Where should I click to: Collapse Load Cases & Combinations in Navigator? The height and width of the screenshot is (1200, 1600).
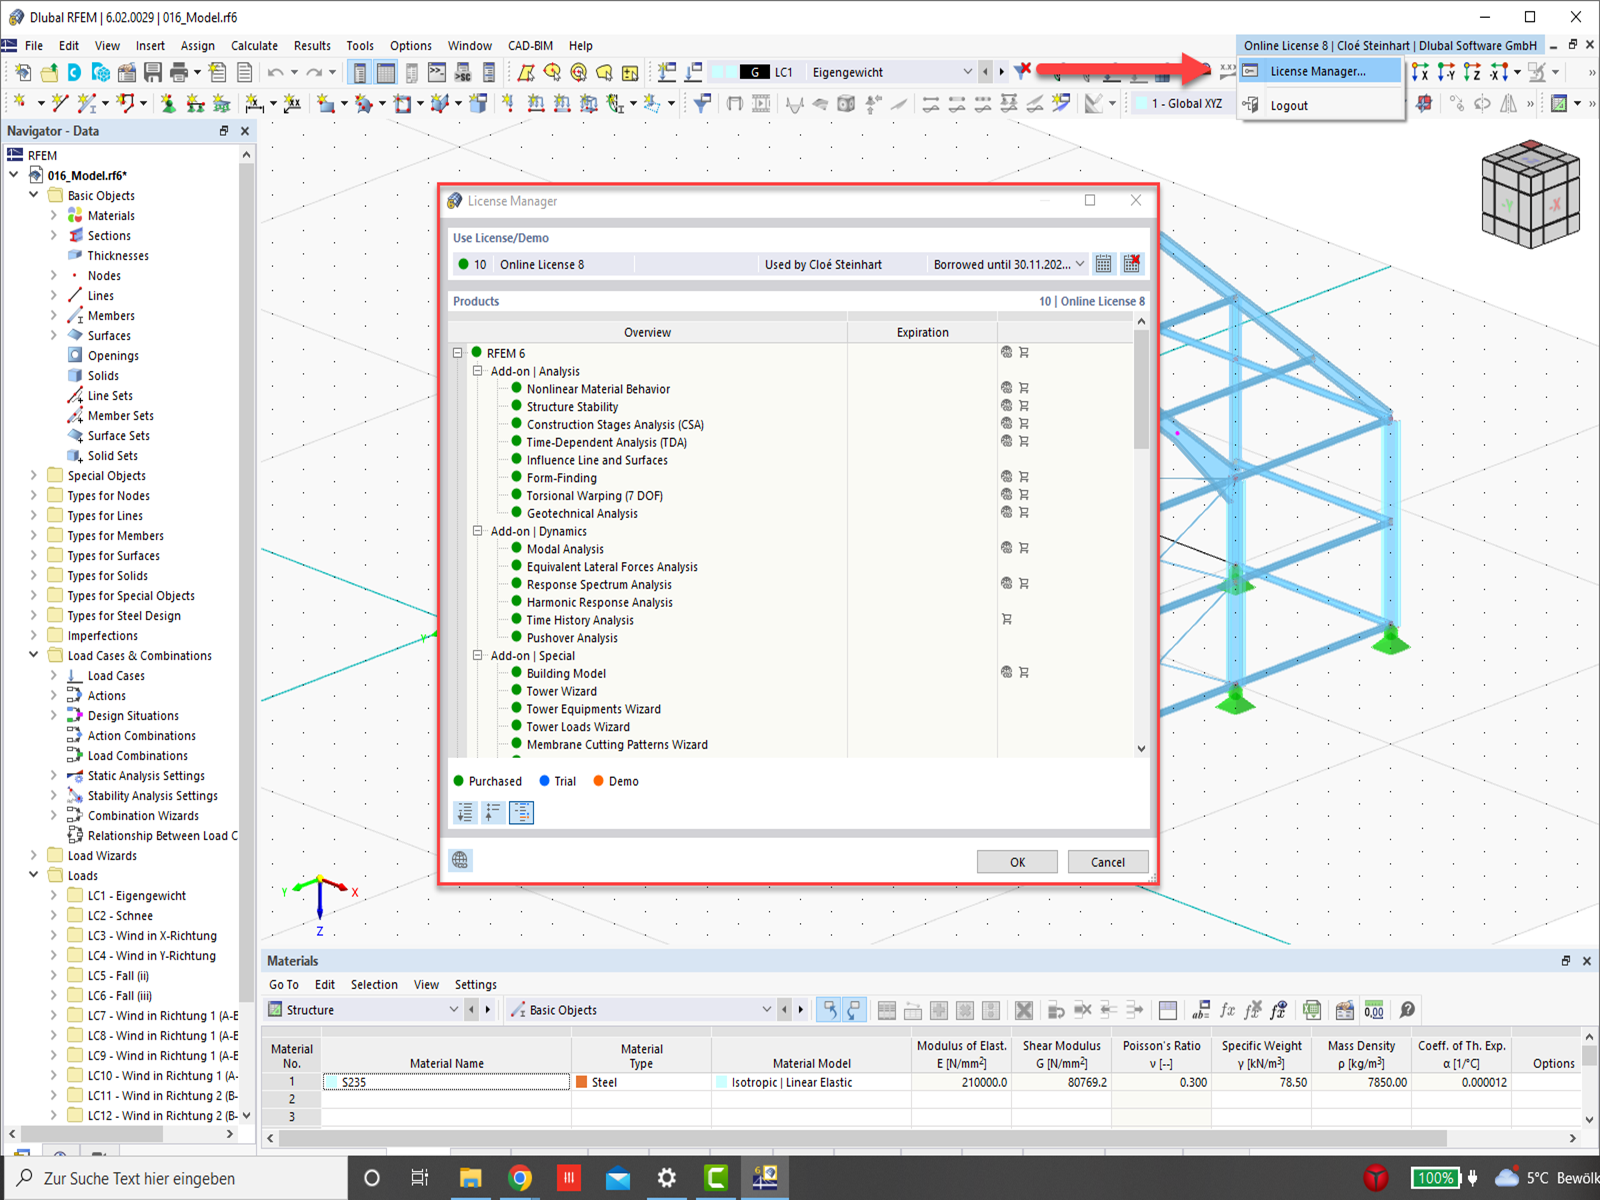pyautogui.click(x=34, y=655)
